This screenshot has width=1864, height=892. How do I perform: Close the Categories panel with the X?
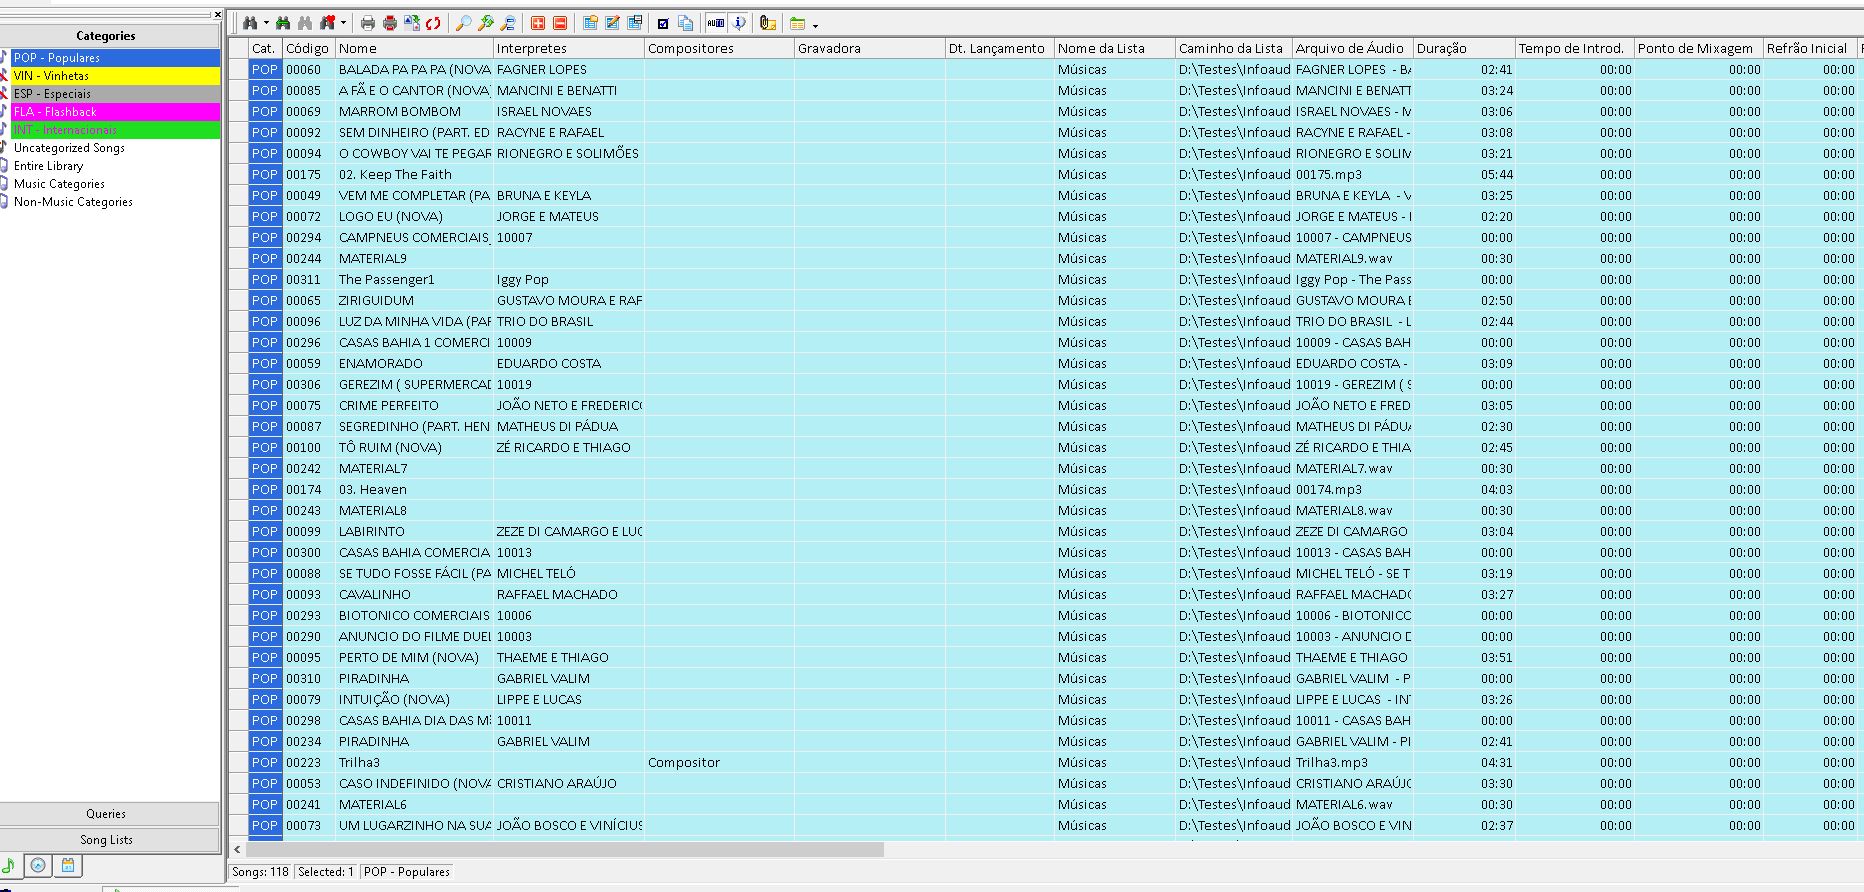pos(218,14)
